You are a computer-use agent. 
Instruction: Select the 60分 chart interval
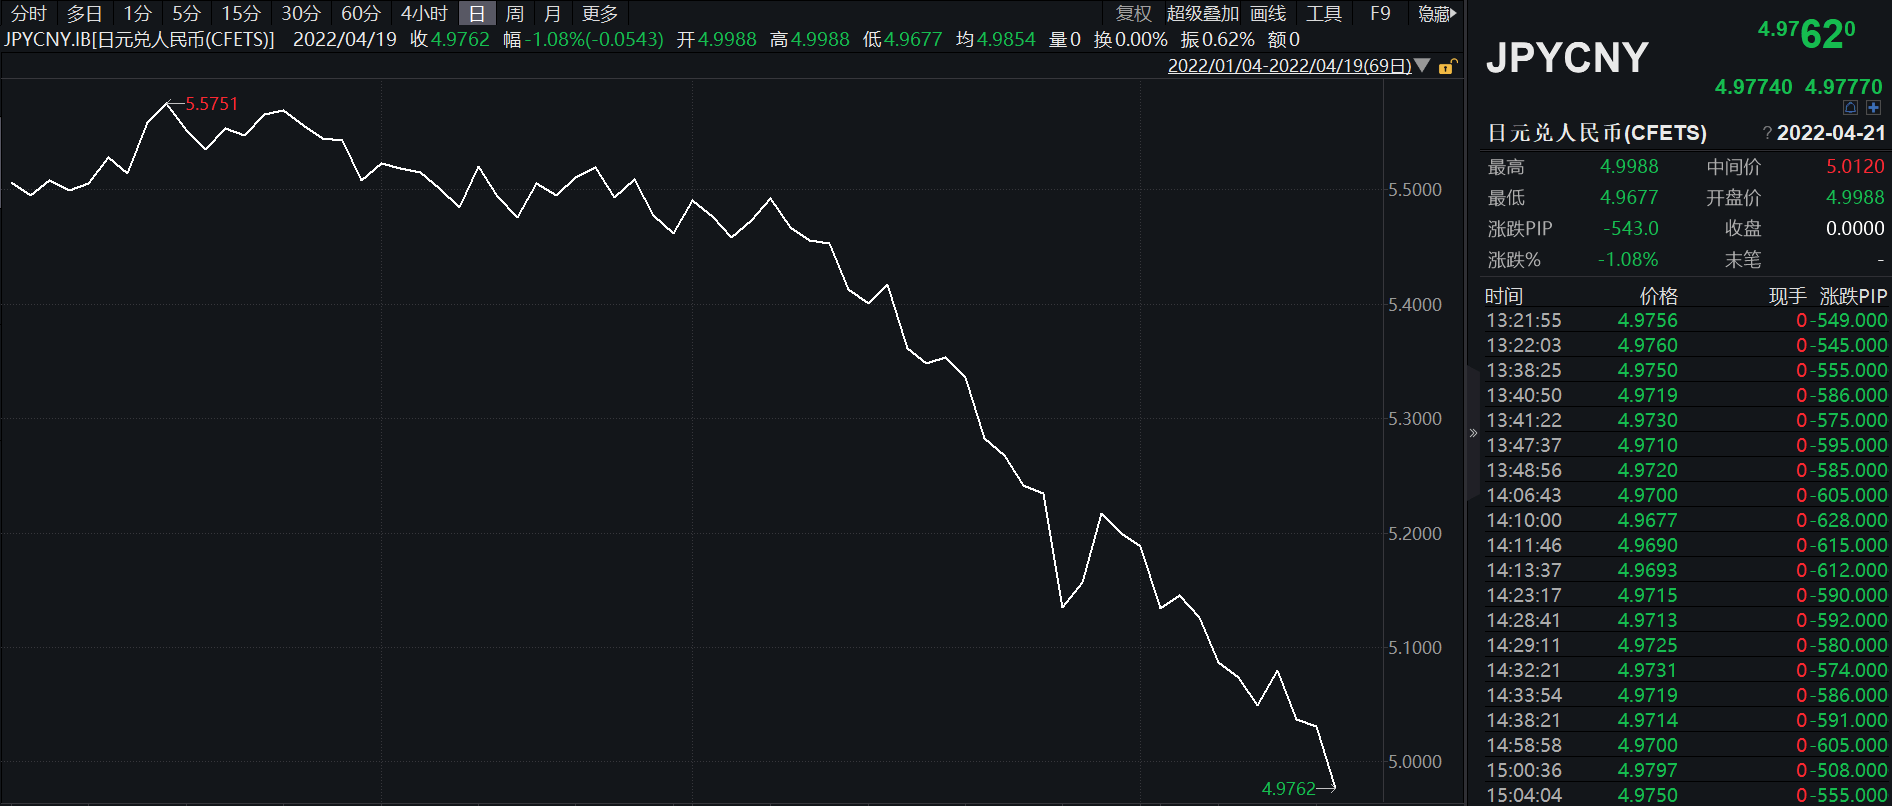pos(361,14)
